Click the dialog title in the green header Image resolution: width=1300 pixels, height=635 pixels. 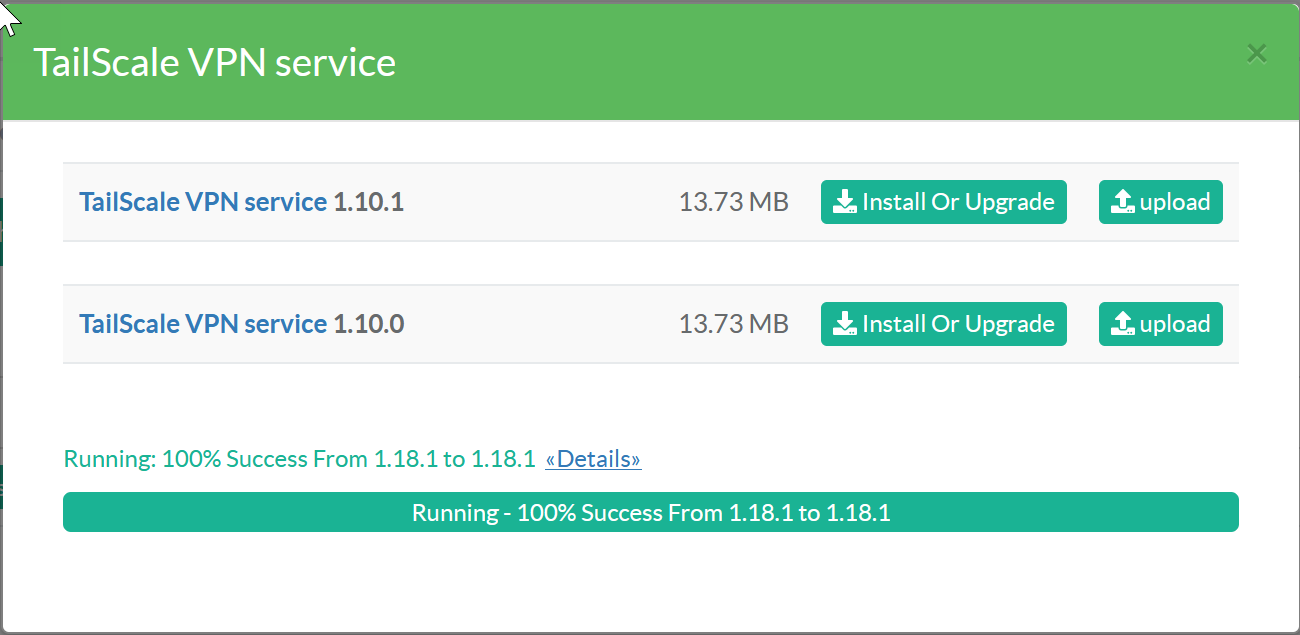tap(215, 62)
